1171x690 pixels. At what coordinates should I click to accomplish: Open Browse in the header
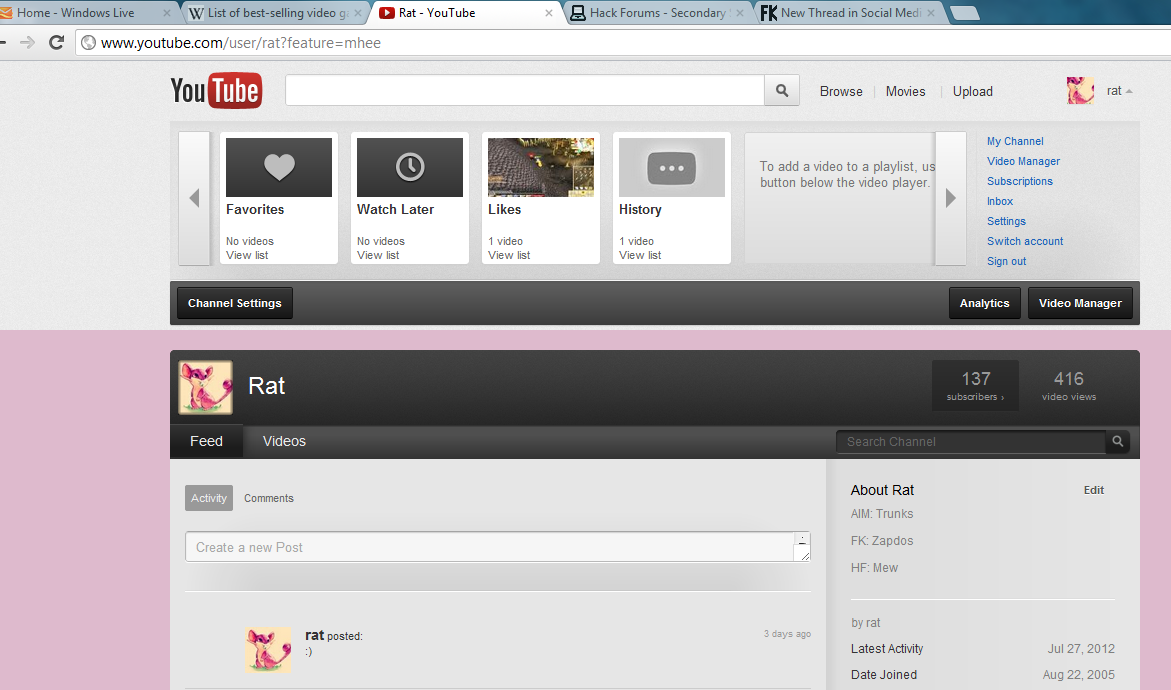click(841, 91)
